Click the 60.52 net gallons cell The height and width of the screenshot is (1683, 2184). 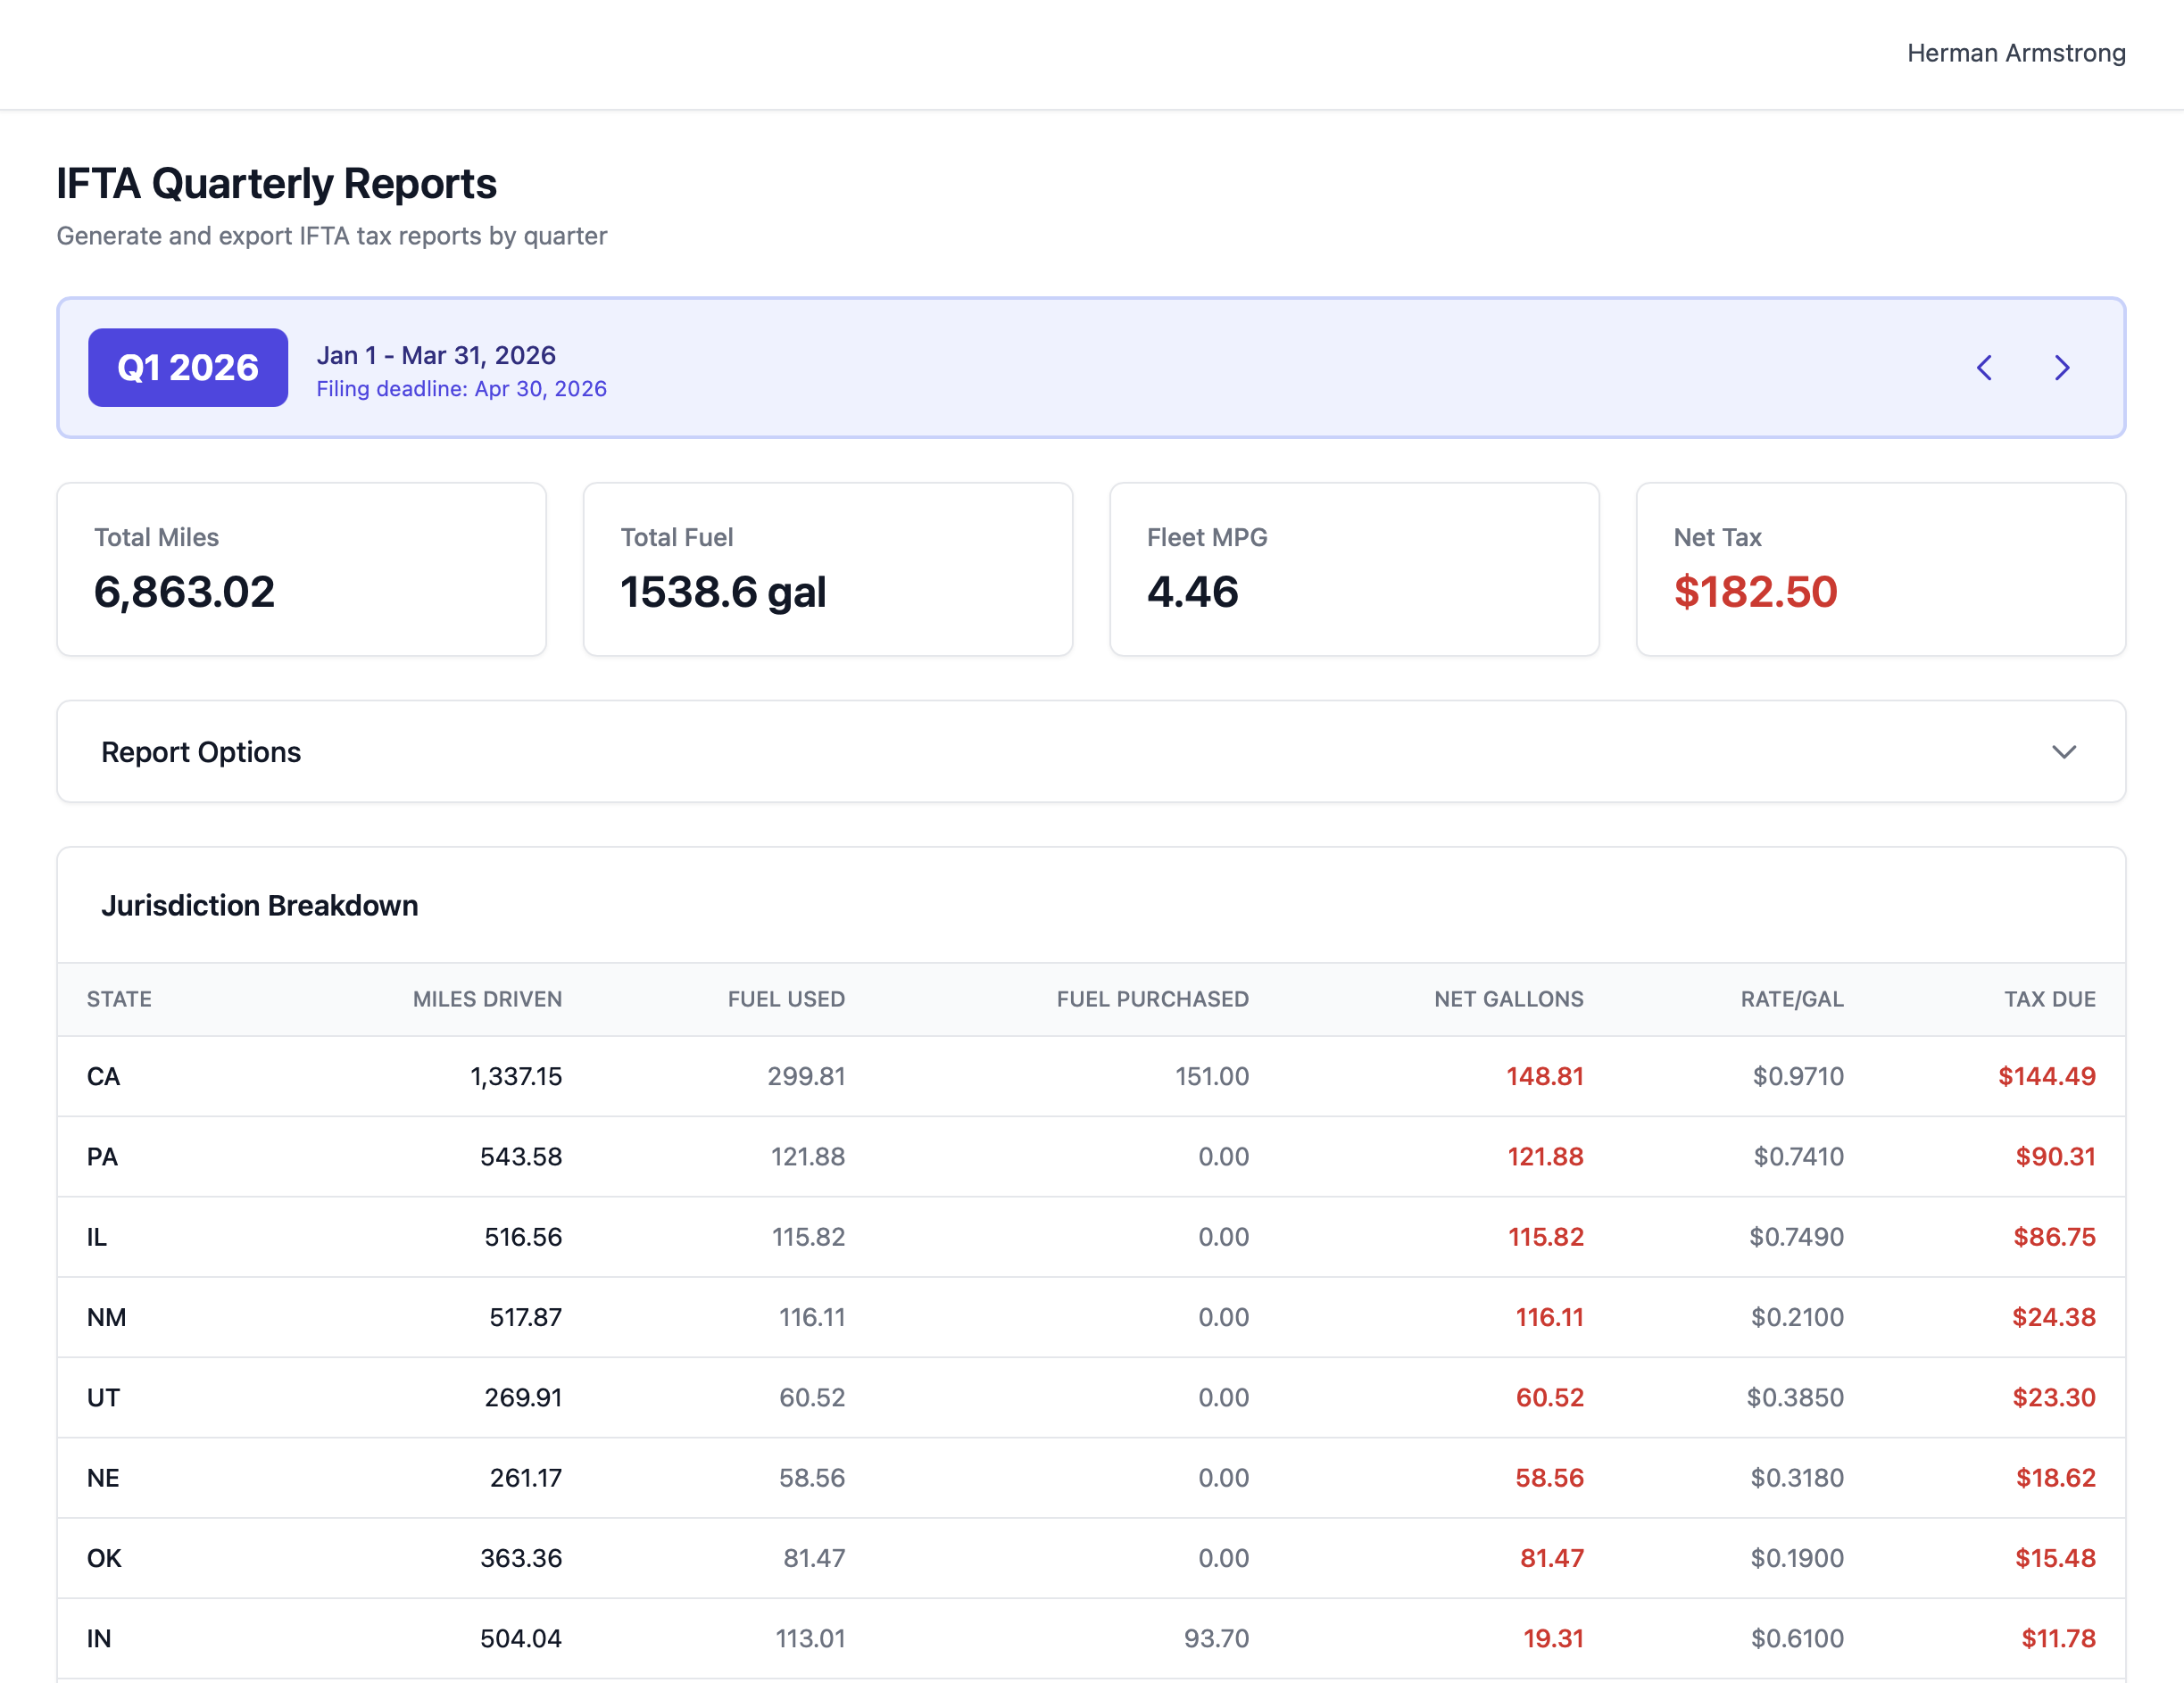pyautogui.click(x=1549, y=1398)
